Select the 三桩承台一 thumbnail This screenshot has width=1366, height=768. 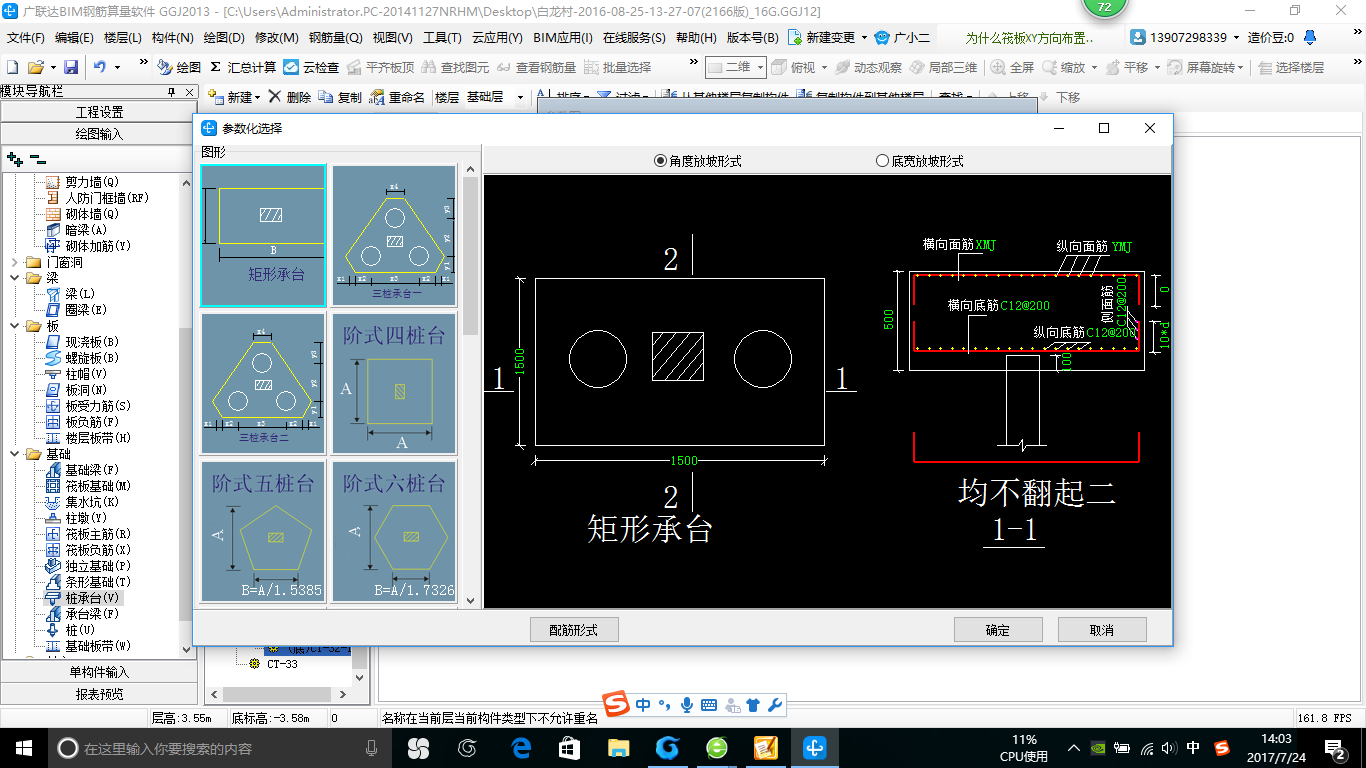pyautogui.click(x=394, y=235)
